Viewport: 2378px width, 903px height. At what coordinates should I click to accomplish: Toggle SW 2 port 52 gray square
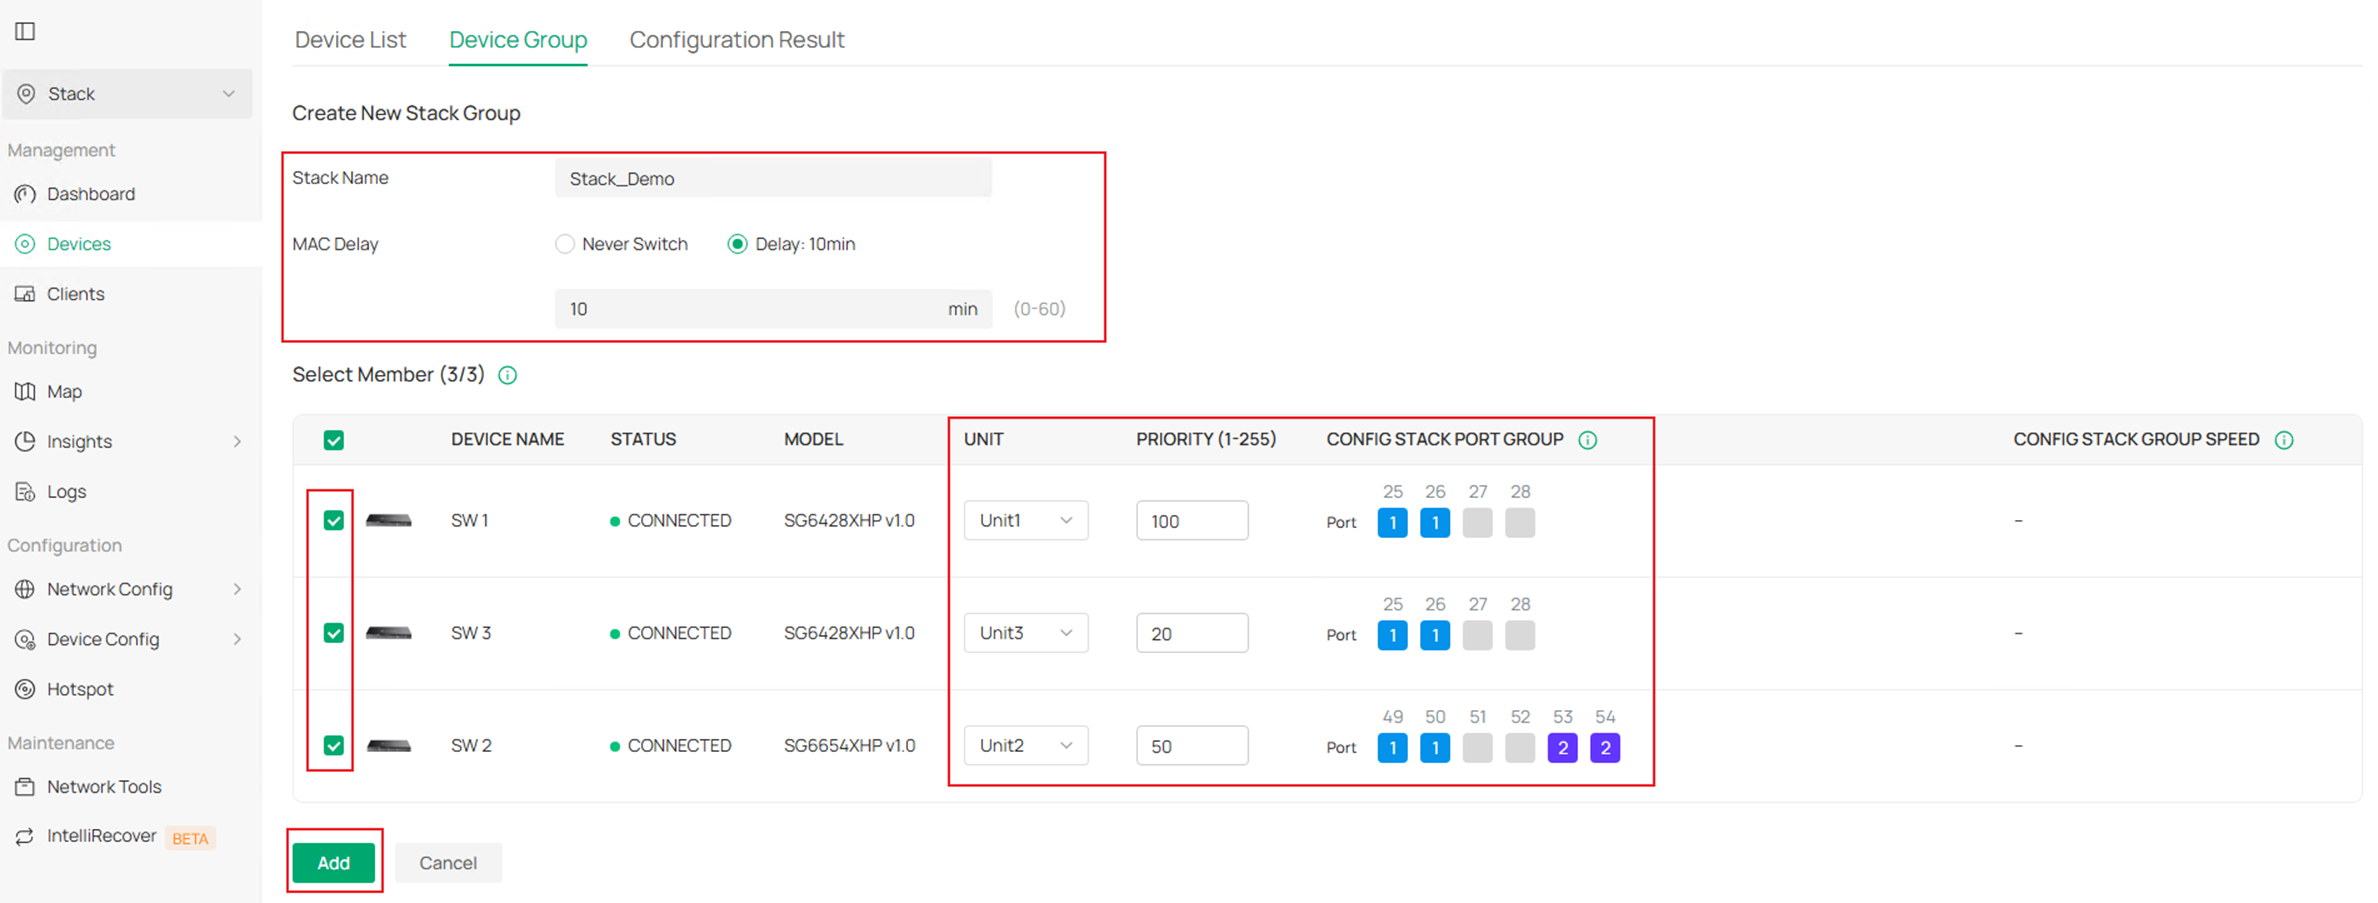pos(1520,748)
